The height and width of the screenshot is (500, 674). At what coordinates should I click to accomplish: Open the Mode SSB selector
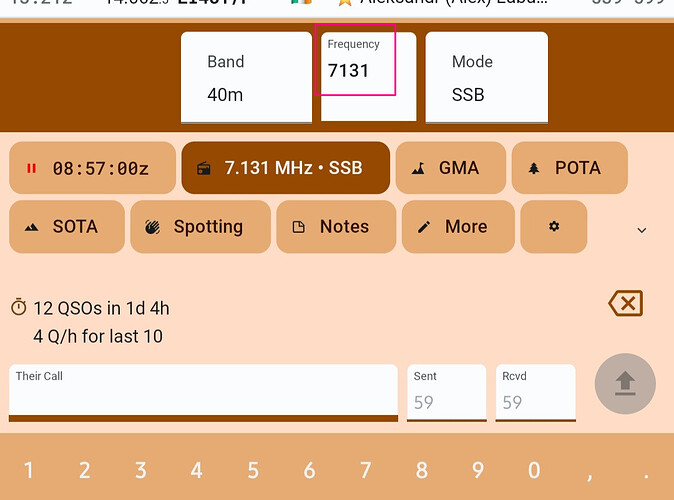(486, 78)
